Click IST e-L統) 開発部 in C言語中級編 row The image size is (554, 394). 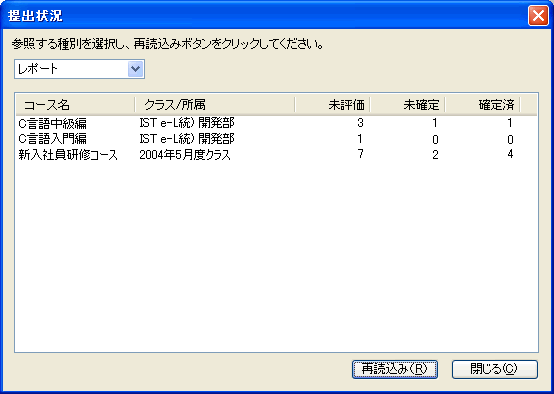pos(187,123)
